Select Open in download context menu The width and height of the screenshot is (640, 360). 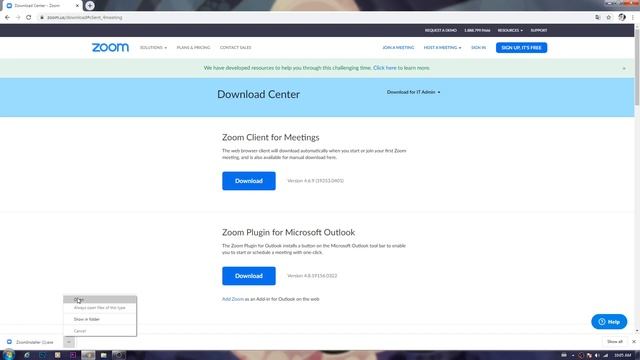(x=100, y=300)
